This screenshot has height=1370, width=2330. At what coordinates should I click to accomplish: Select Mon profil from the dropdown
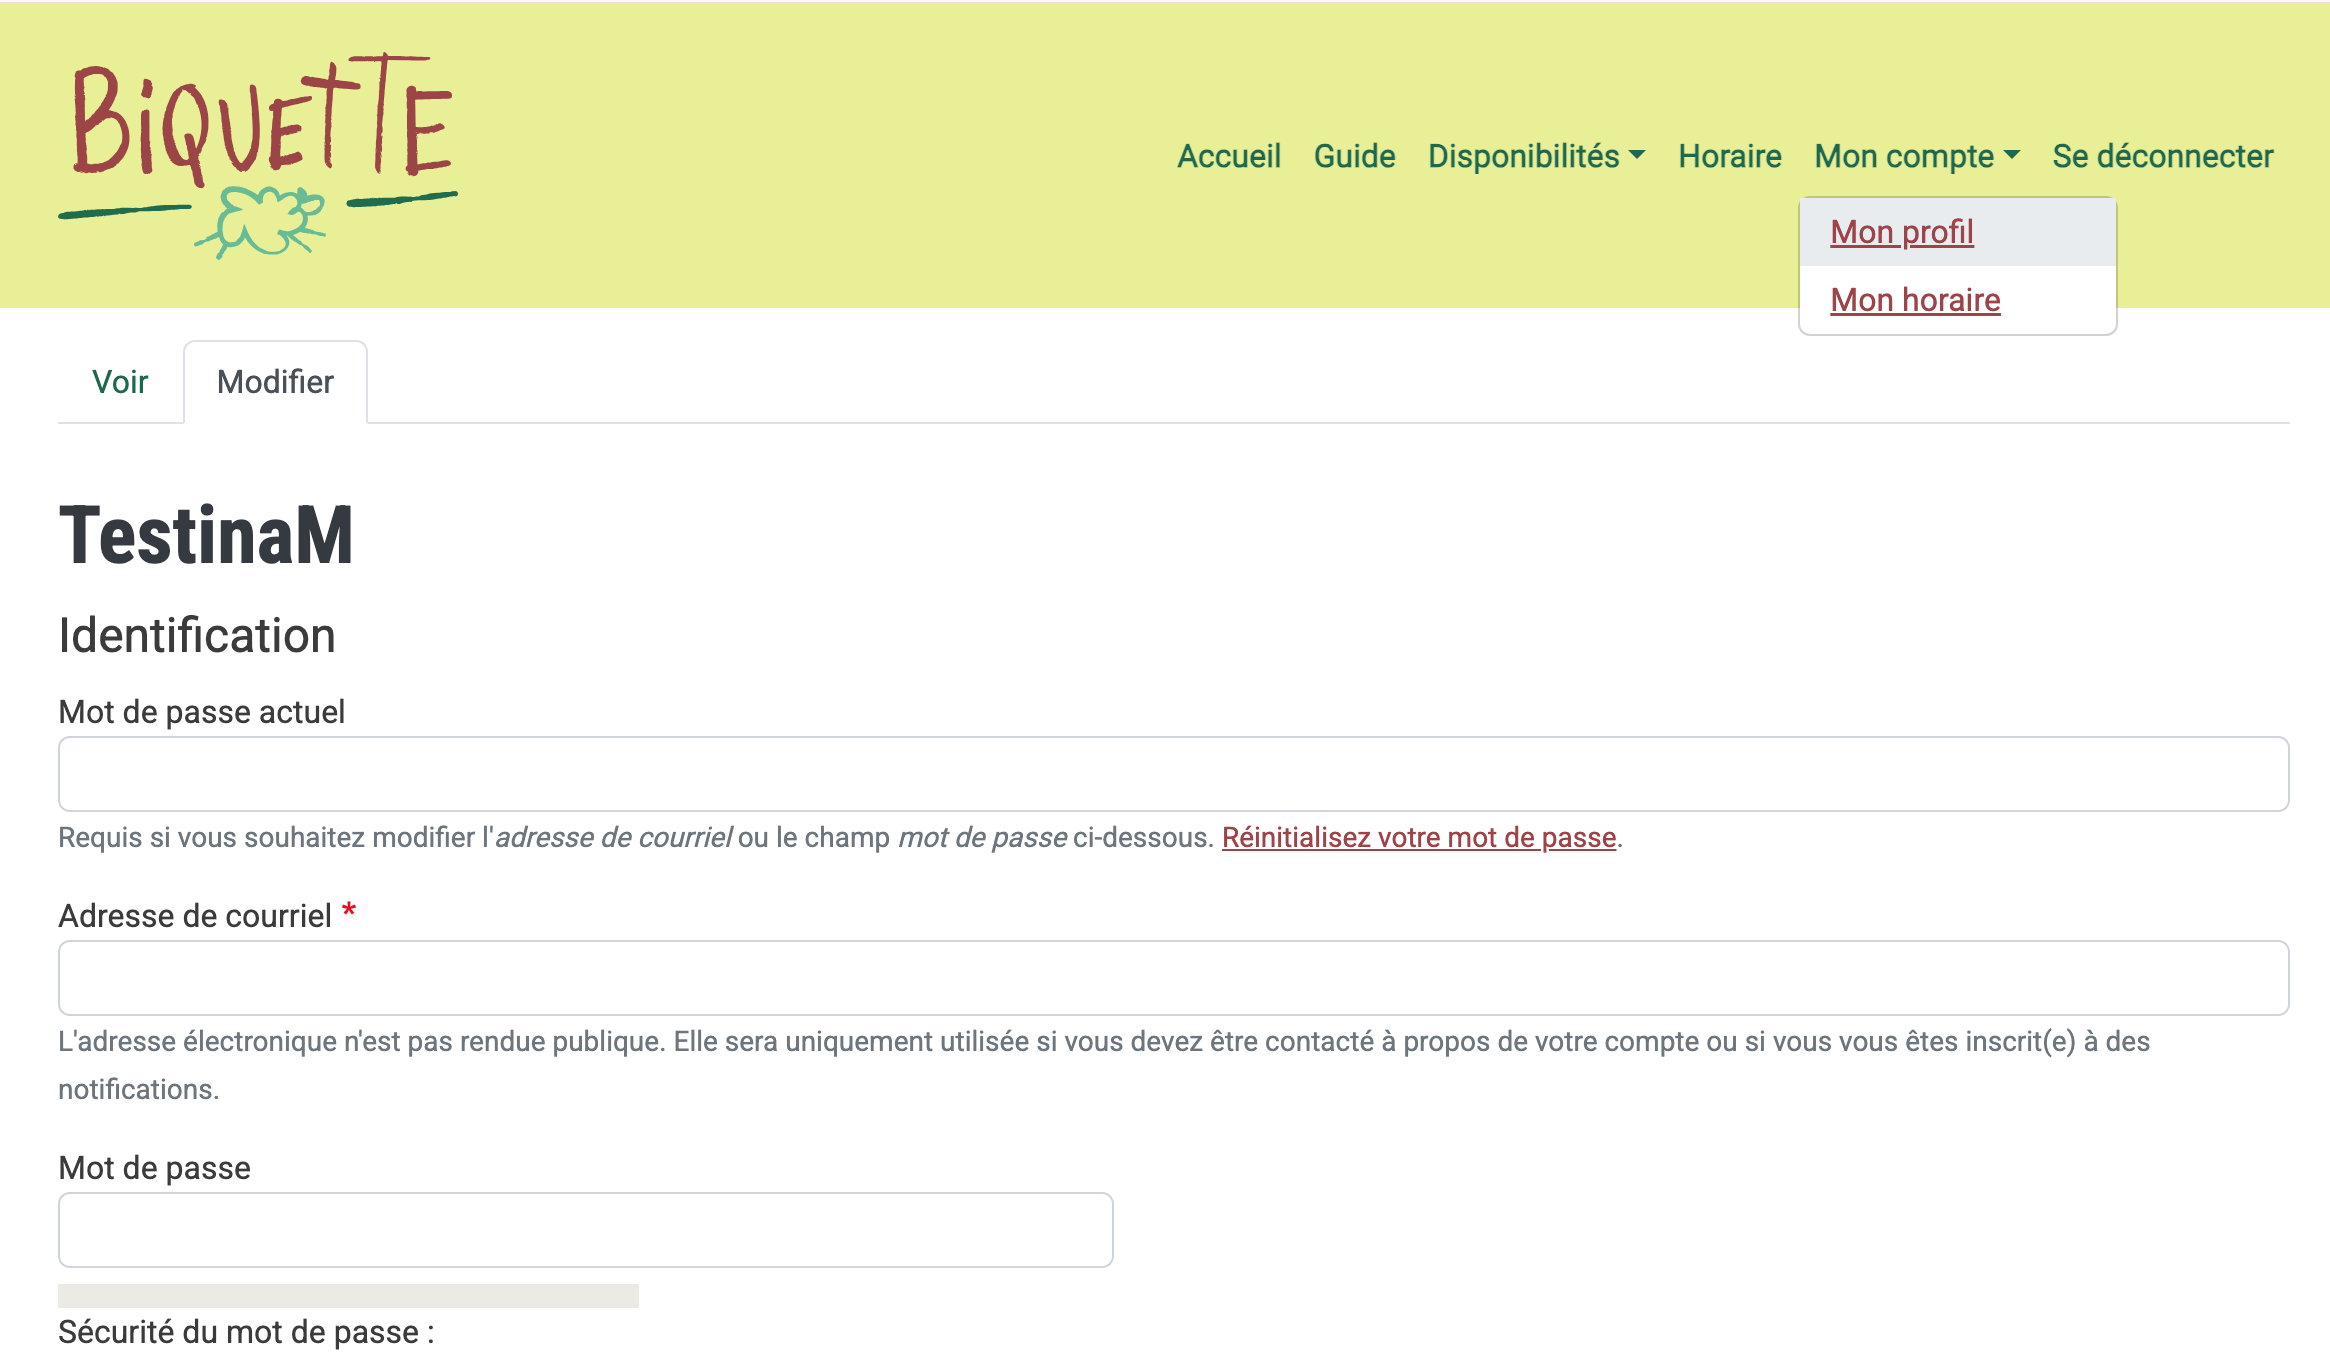point(1901,232)
